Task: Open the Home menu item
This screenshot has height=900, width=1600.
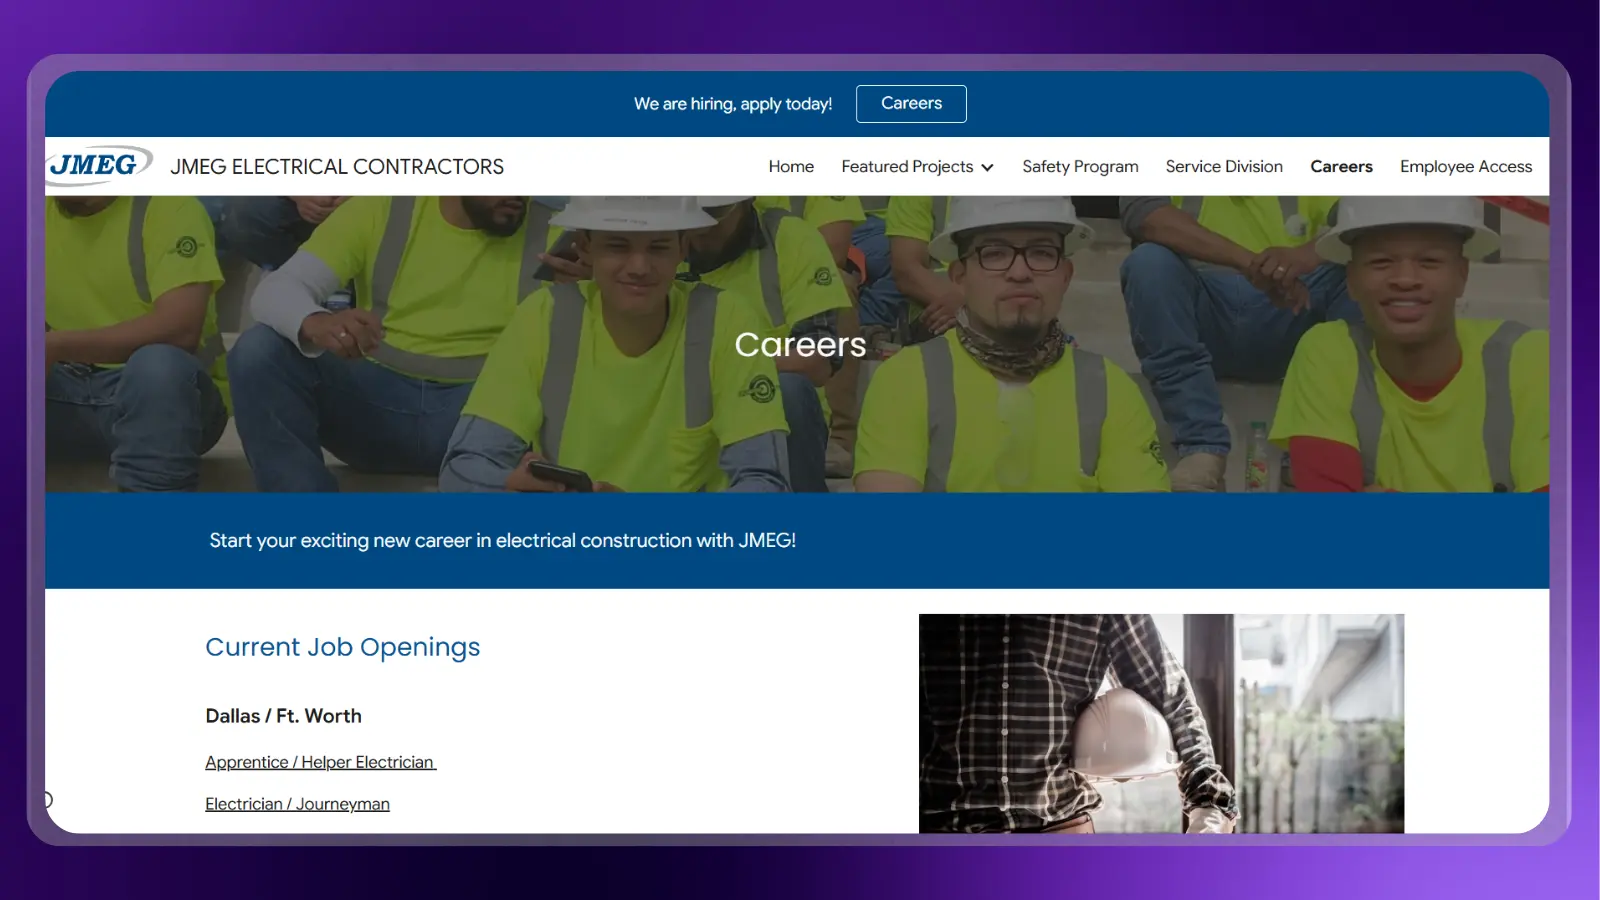Action: pos(791,167)
